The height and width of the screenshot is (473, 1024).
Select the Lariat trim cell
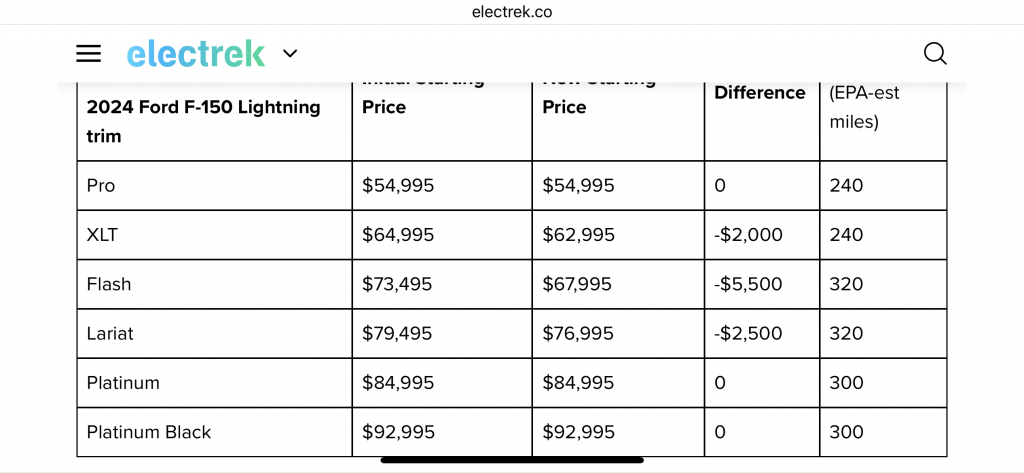click(214, 333)
